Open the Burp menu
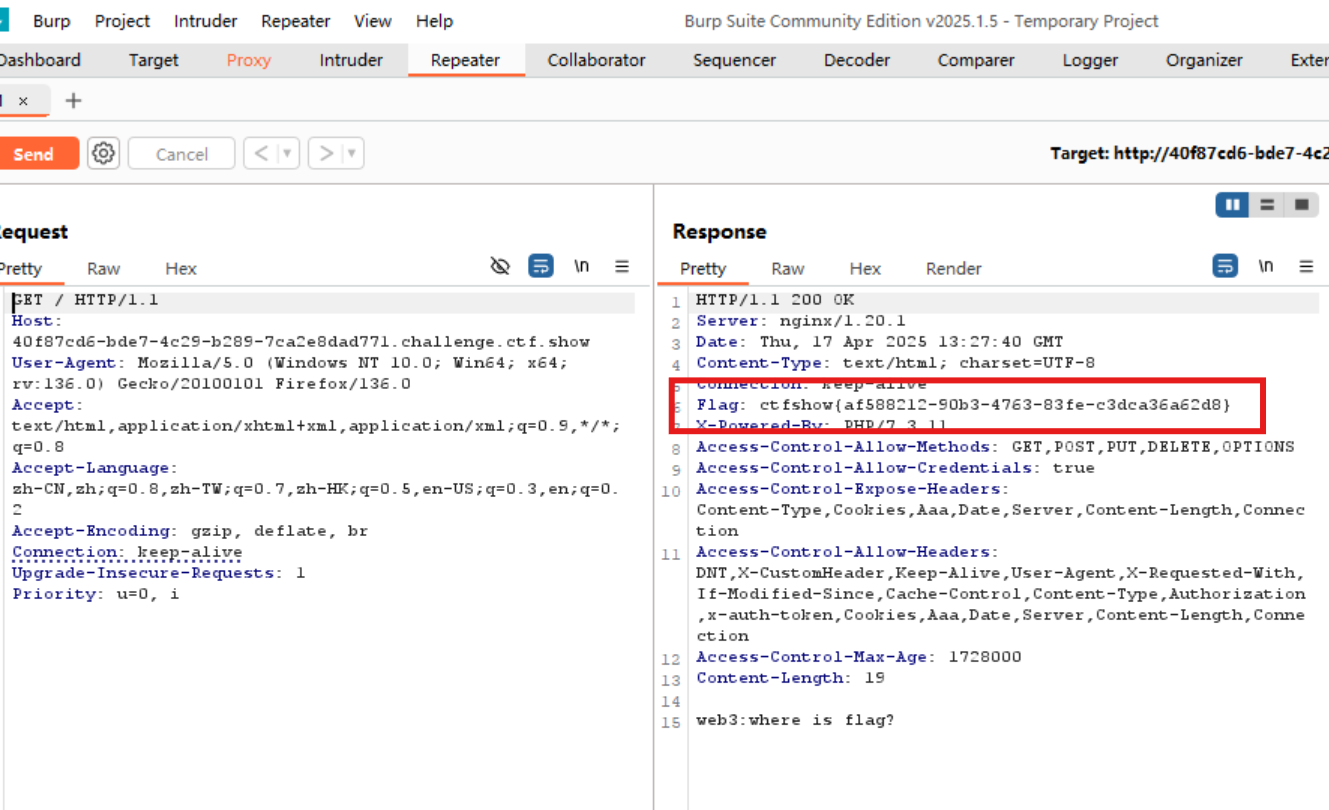 coord(51,21)
